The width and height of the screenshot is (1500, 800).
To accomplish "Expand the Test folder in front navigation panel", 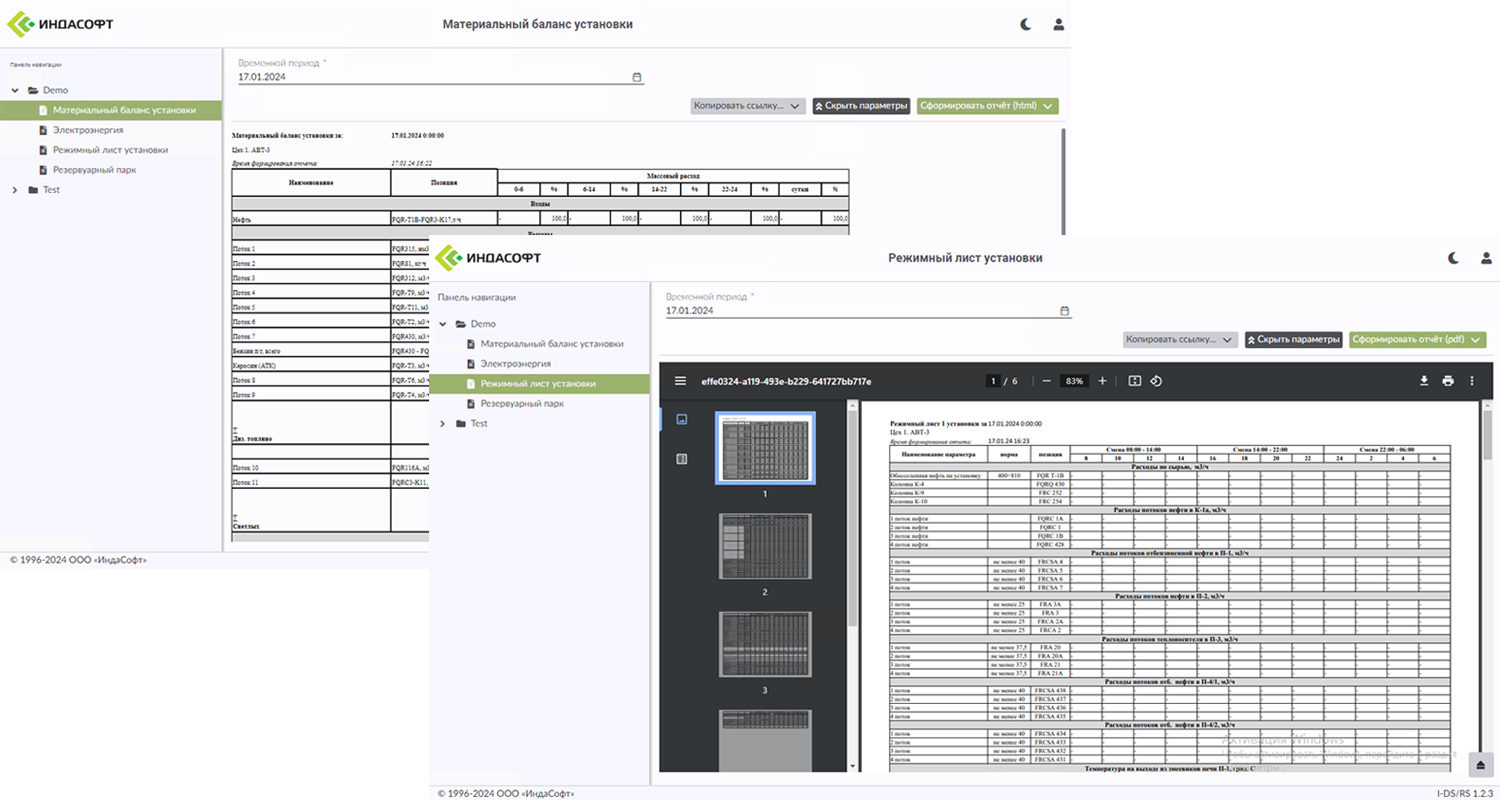I will [x=443, y=424].
